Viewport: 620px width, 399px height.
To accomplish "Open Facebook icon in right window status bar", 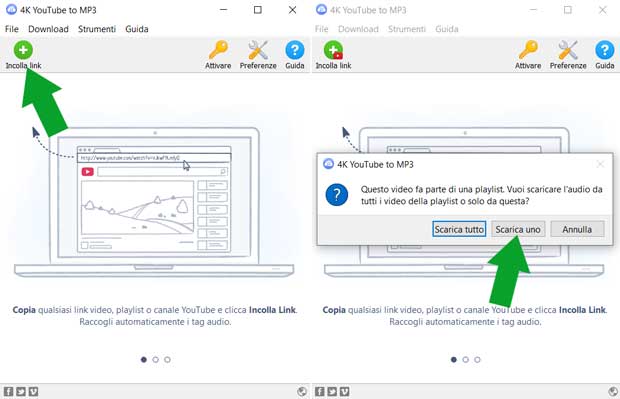I will [x=319, y=391].
